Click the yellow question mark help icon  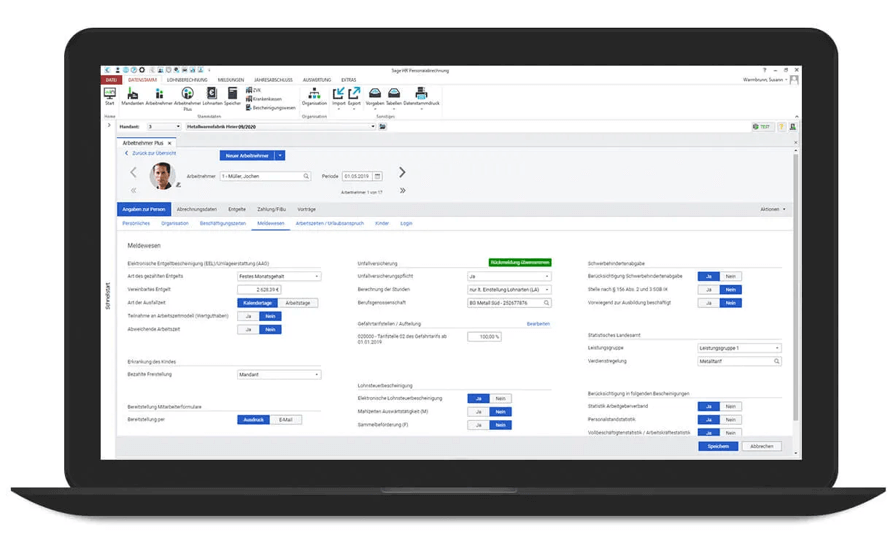tap(781, 126)
